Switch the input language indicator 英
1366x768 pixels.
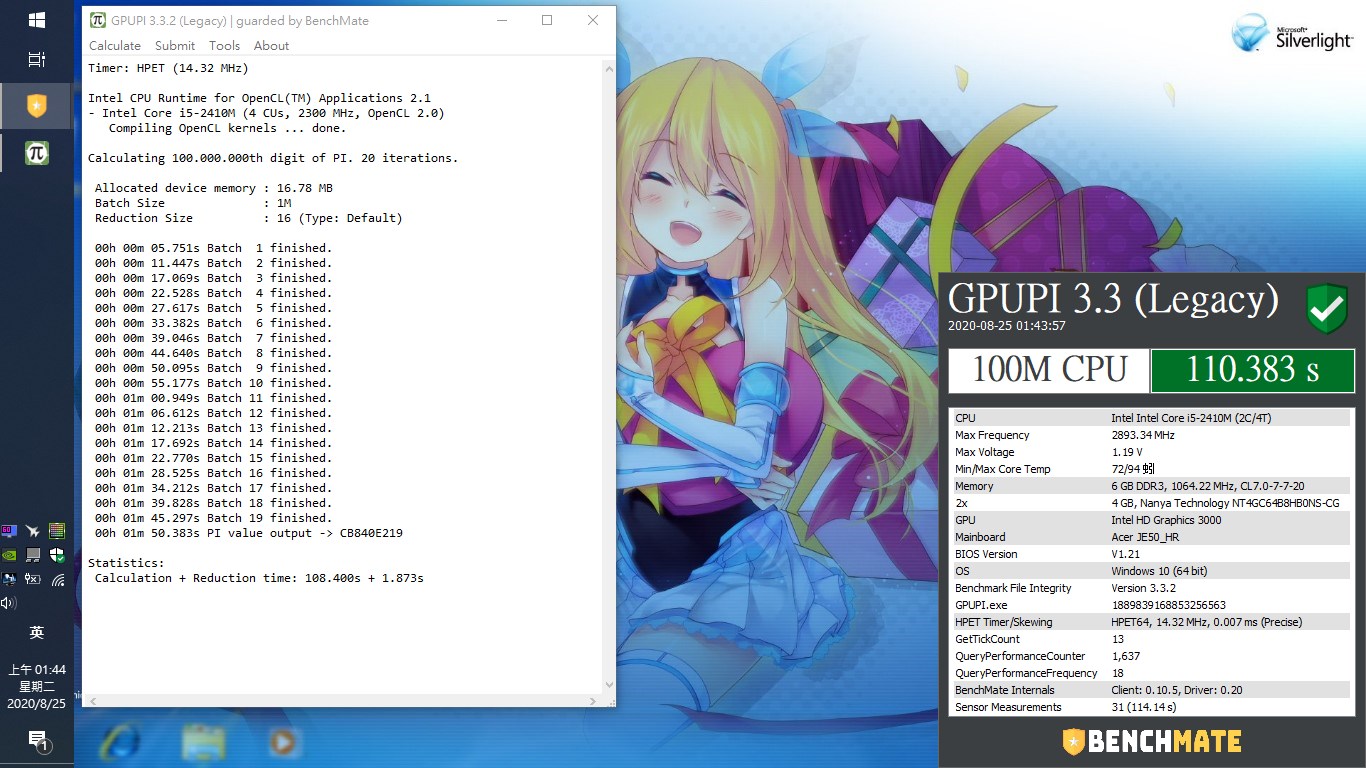click(36, 632)
